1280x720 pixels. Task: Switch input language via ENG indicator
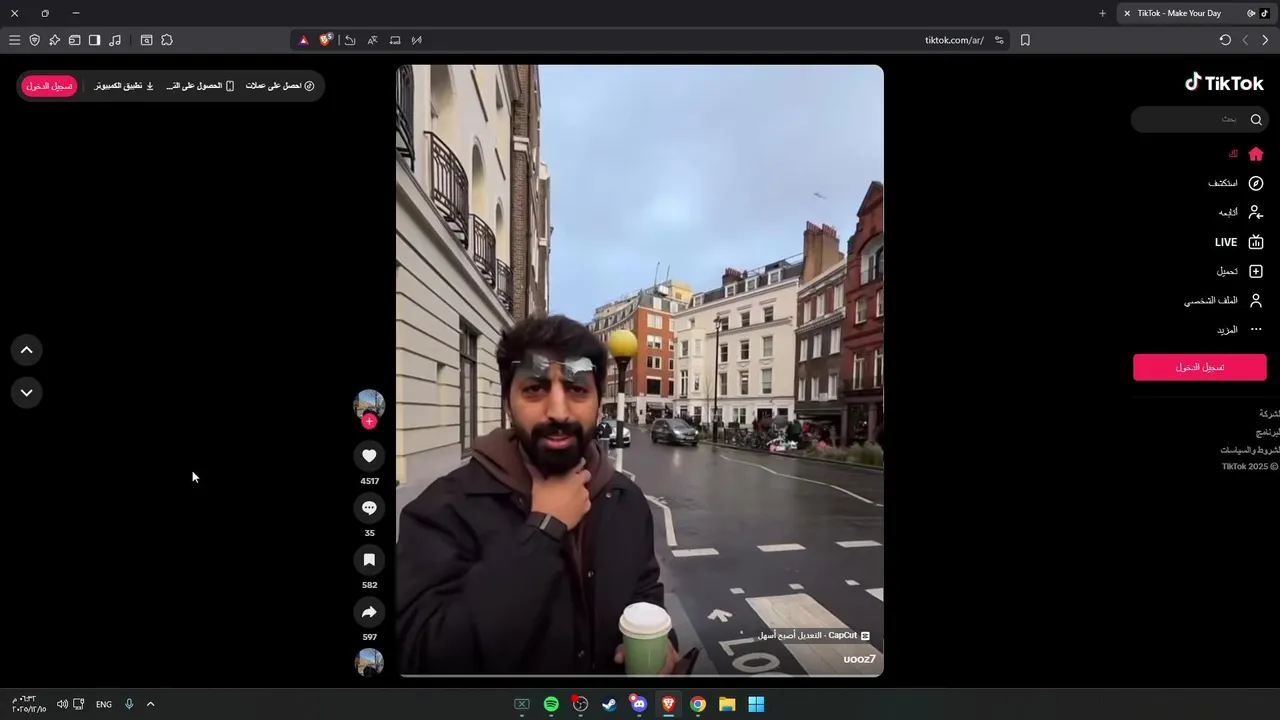(x=104, y=704)
